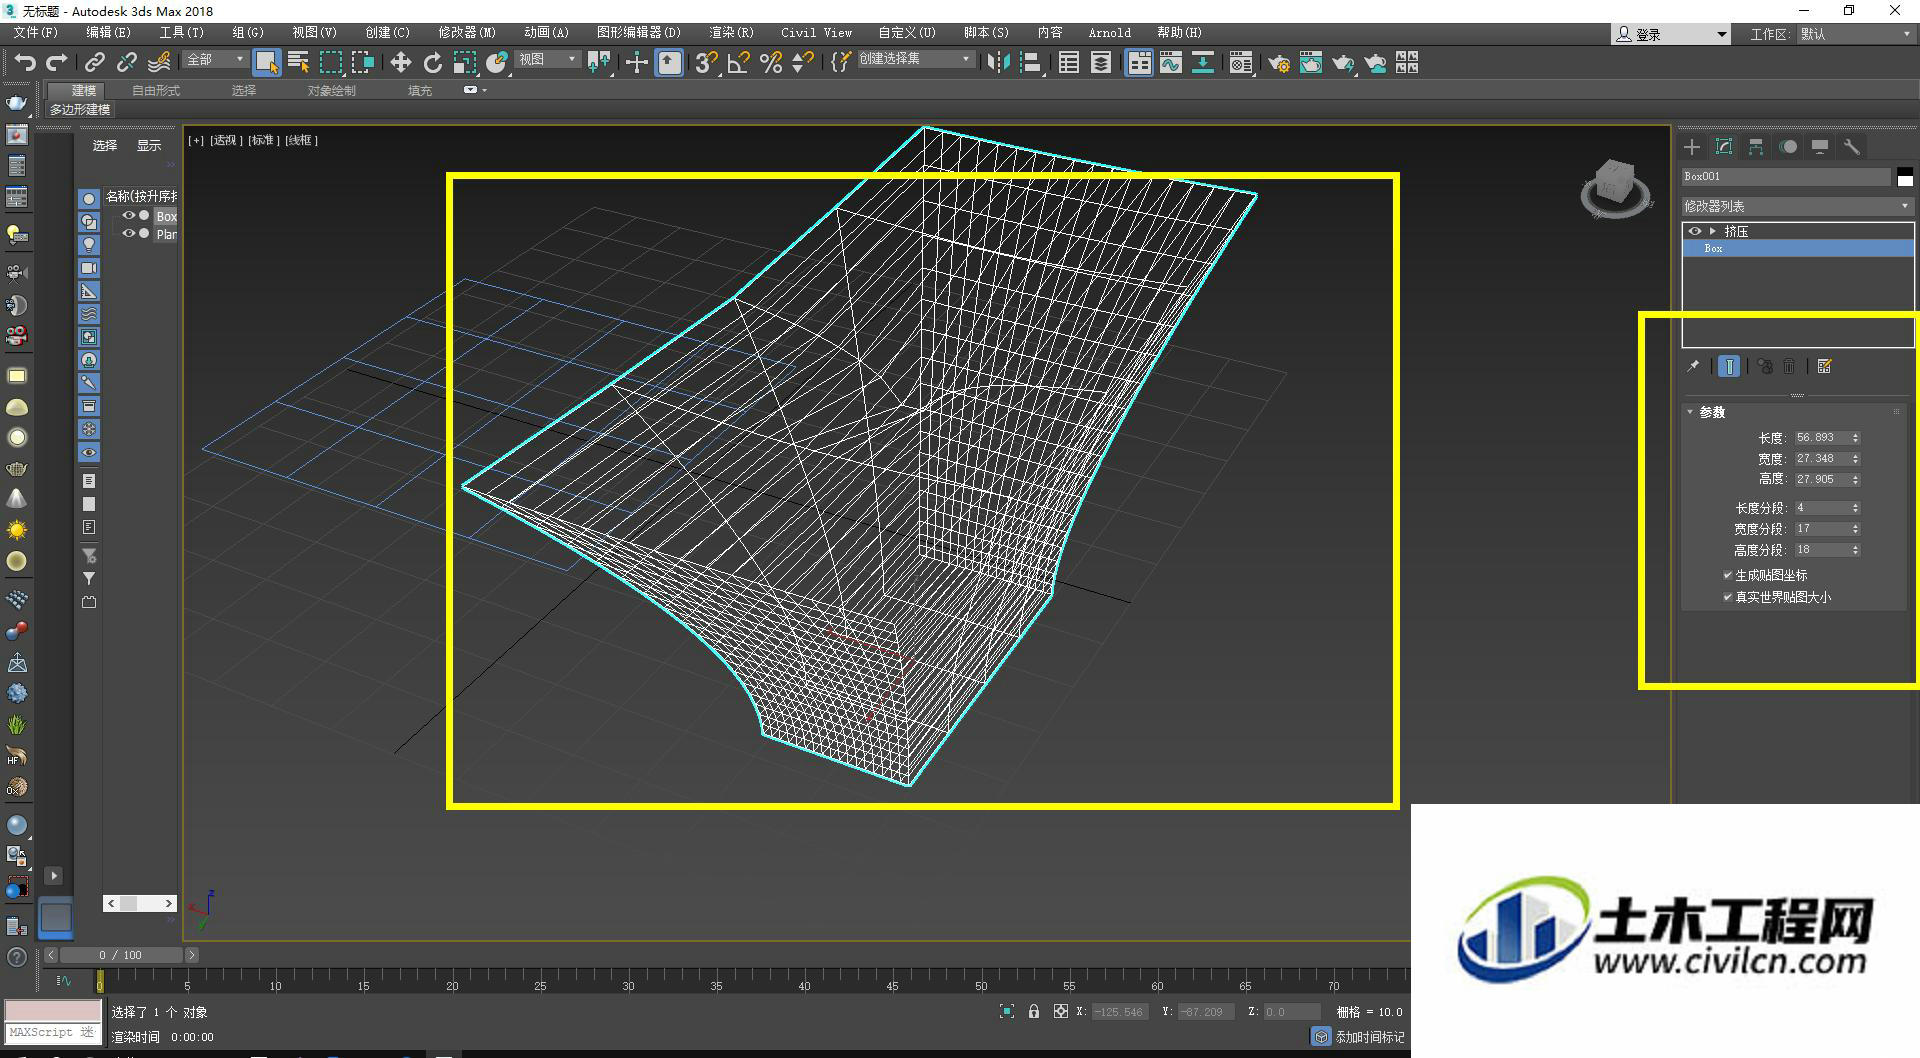This screenshot has width=1920, height=1058.
Task: Click the 添加时间标记 time tag button
Action: click(x=1359, y=1037)
